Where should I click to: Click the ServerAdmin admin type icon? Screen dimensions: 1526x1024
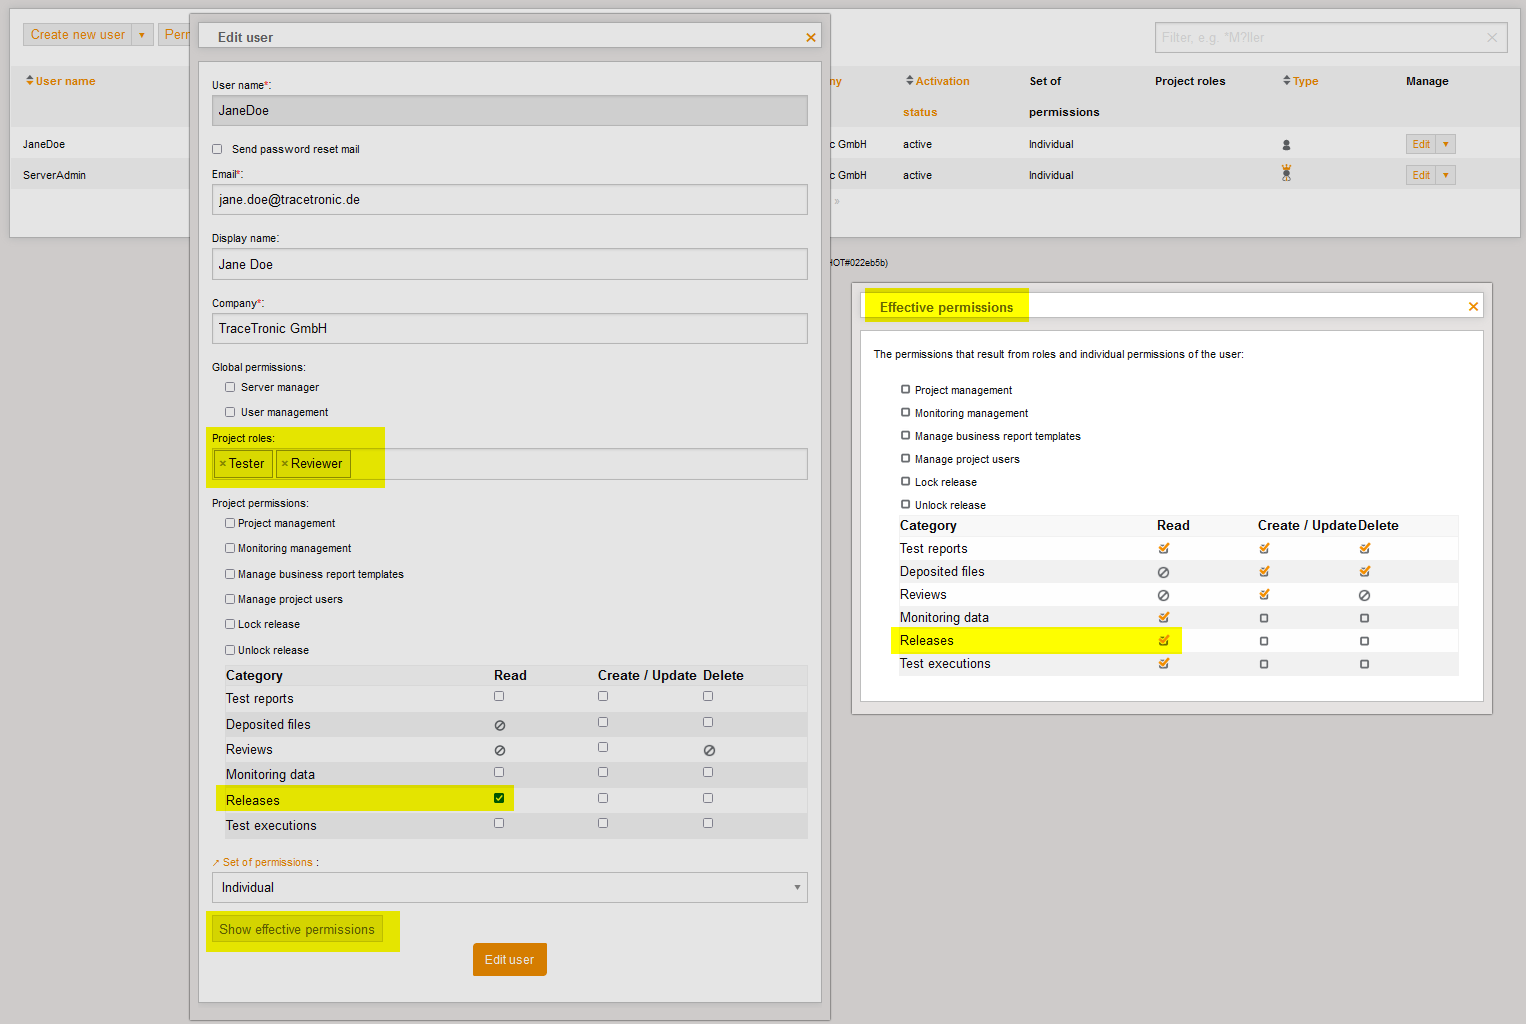coord(1286,174)
